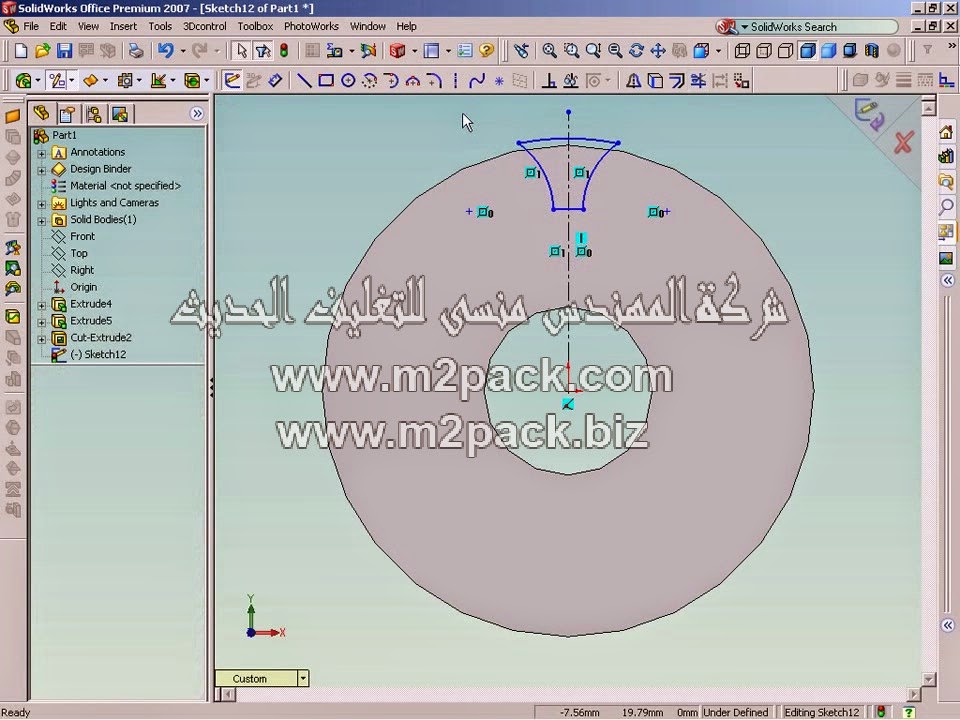Open the SolidWorks Resources home icon

pos(947,132)
